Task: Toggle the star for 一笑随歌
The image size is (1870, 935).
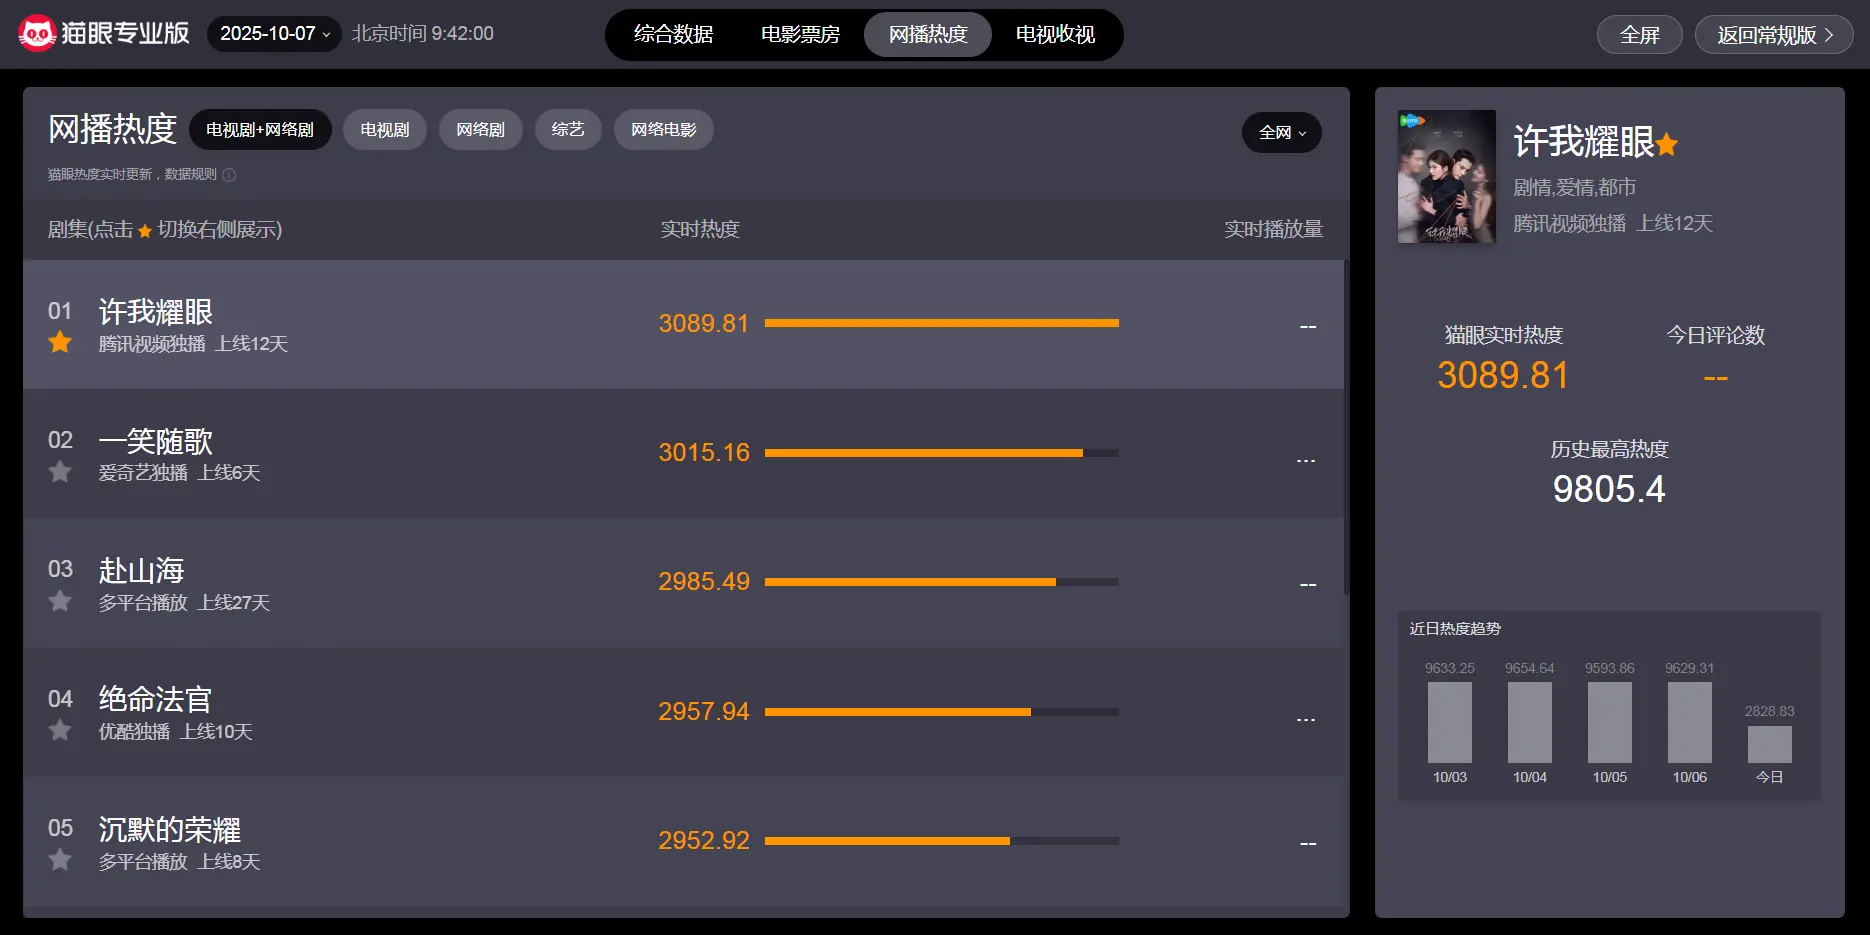Action: pyautogui.click(x=60, y=472)
